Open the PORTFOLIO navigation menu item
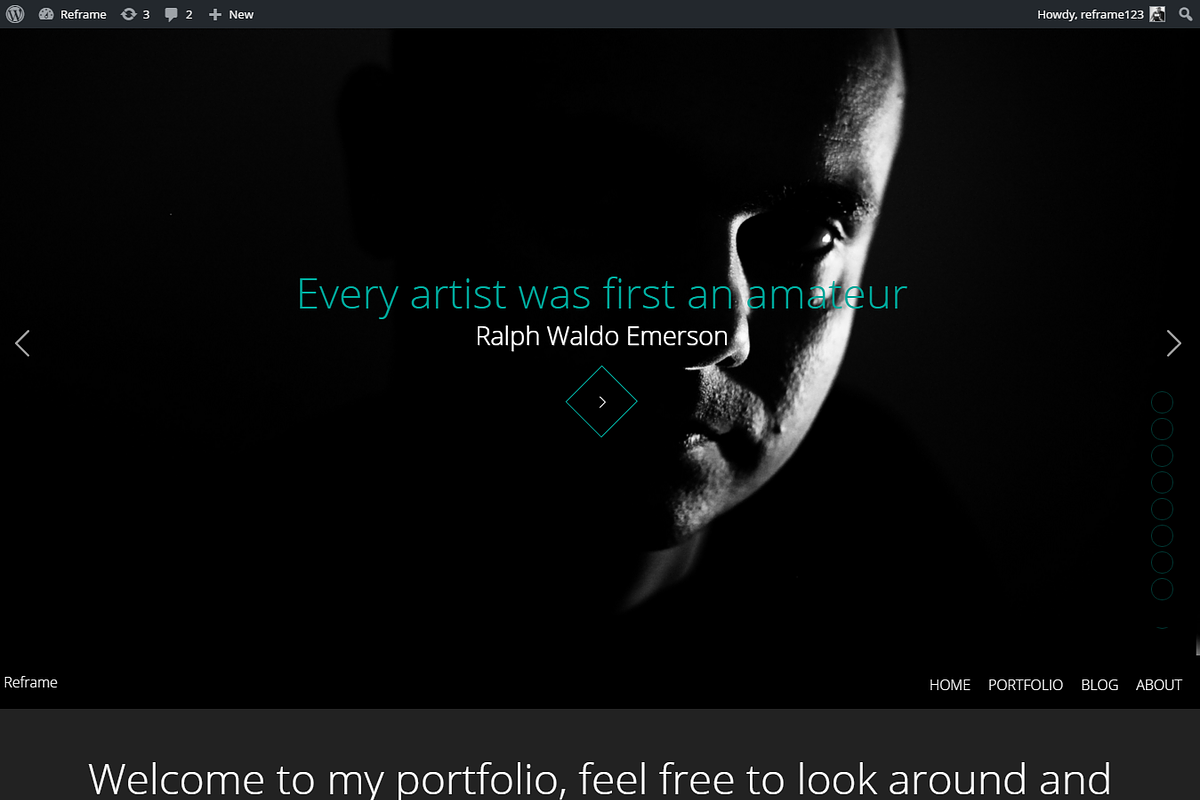This screenshot has width=1200, height=800. coord(1025,685)
